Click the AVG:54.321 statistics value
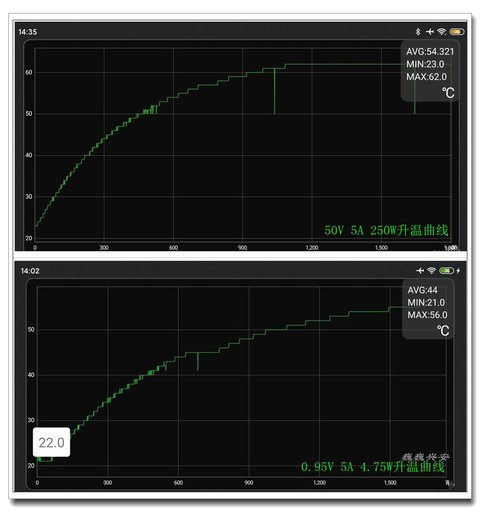Image resolution: width=480 pixels, height=512 pixels. click(x=430, y=52)
